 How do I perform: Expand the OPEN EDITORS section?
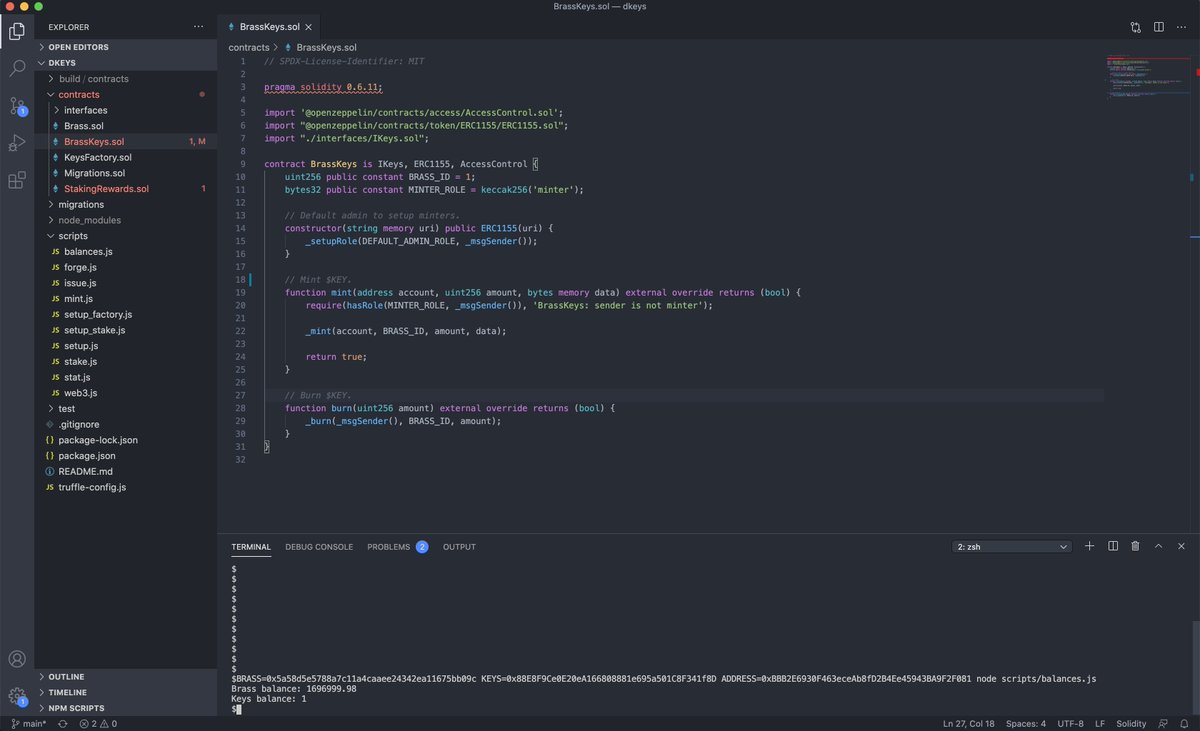126,47
